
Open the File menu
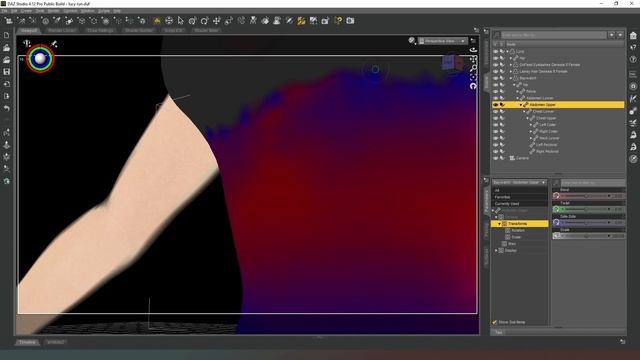4,11
